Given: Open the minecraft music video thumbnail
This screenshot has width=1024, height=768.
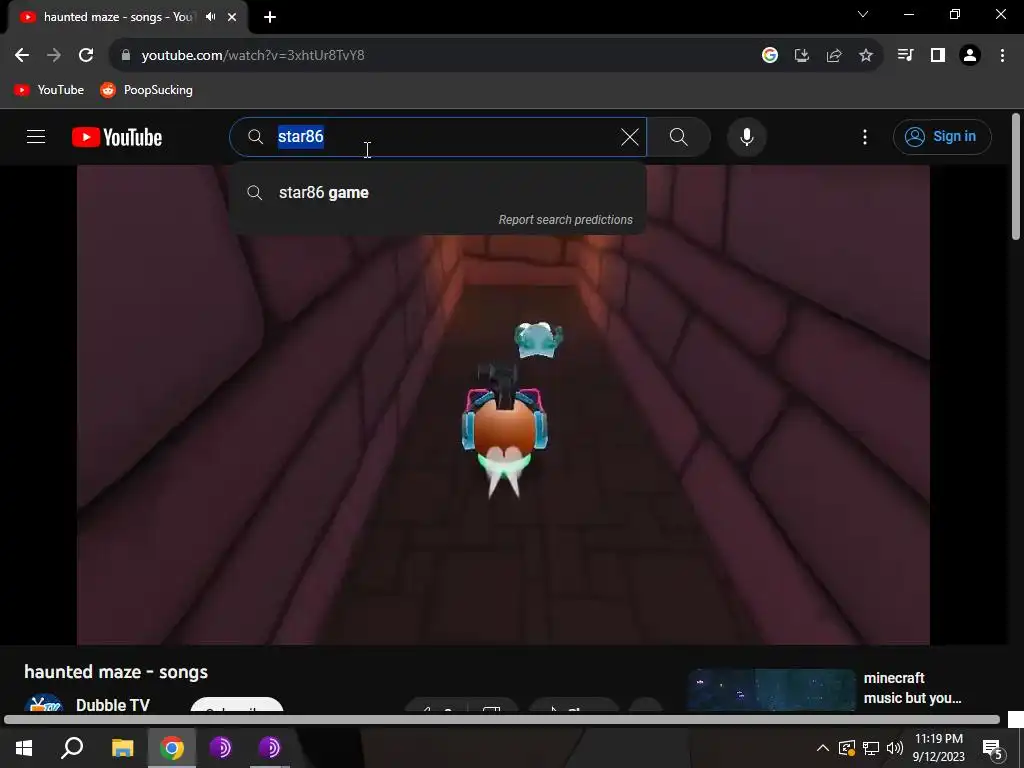Looking at the screenshot, I should point(771,690).
